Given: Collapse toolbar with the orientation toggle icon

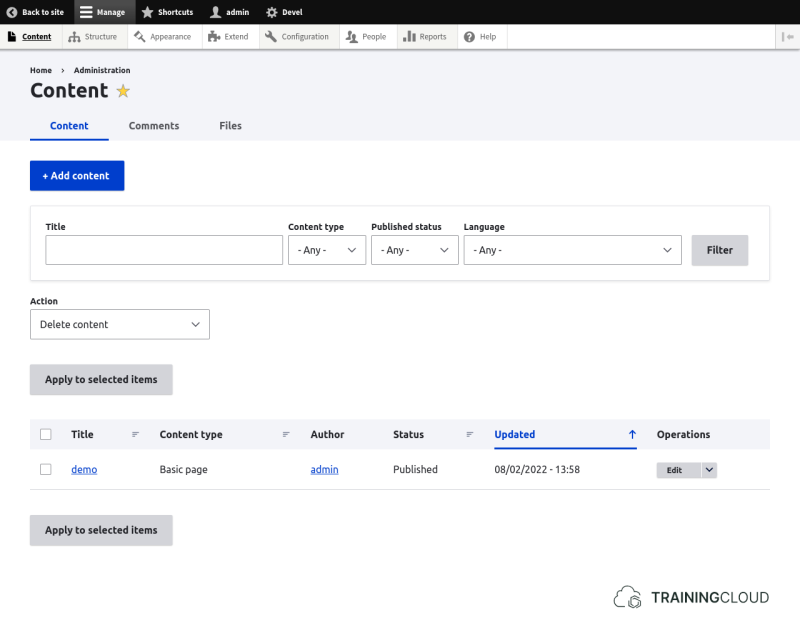Looking at the screenshot, I should pyautogui.click(x=787, y=37).
